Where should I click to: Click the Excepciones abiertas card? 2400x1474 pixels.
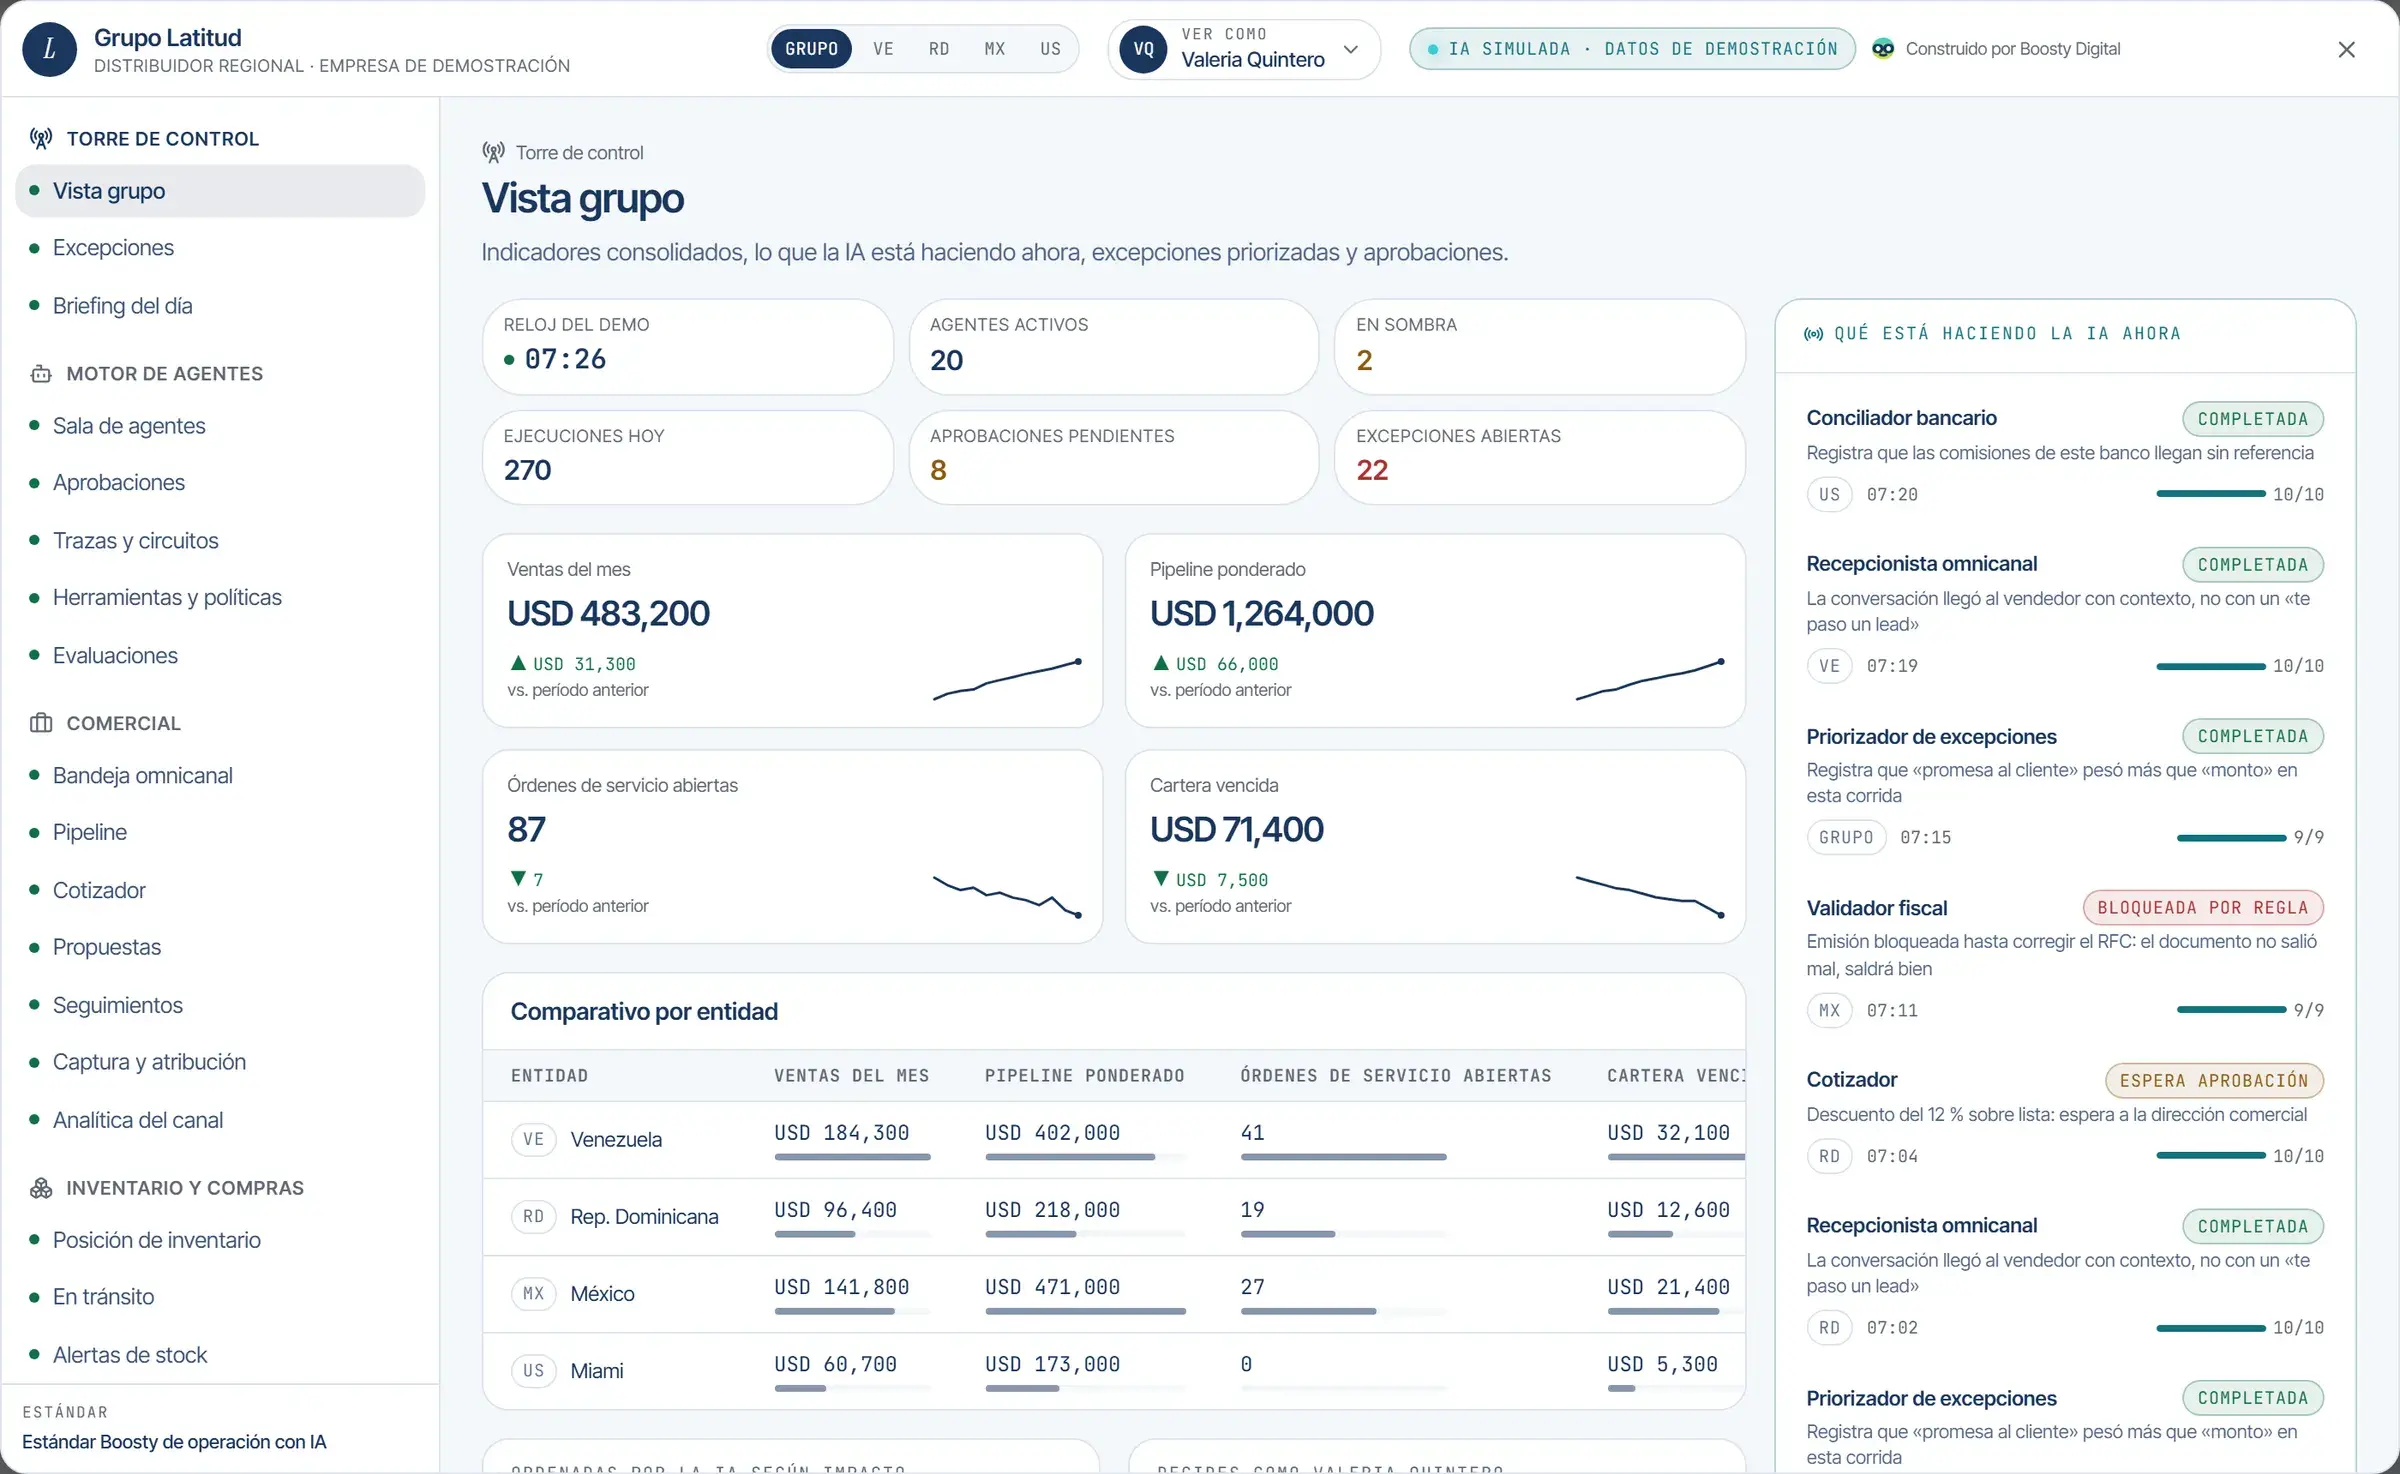click(x=1540, y=458)
